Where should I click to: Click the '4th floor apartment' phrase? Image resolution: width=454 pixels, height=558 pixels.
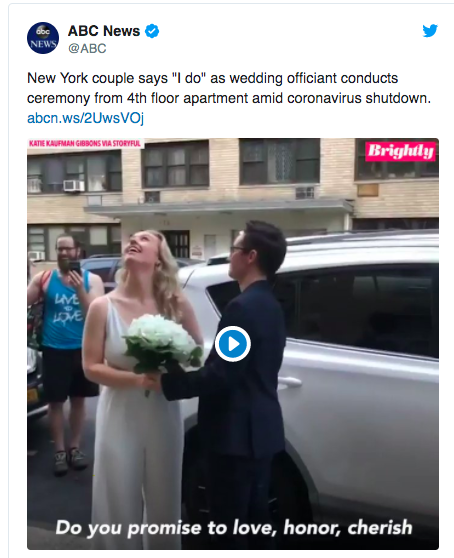pos(188,98)
